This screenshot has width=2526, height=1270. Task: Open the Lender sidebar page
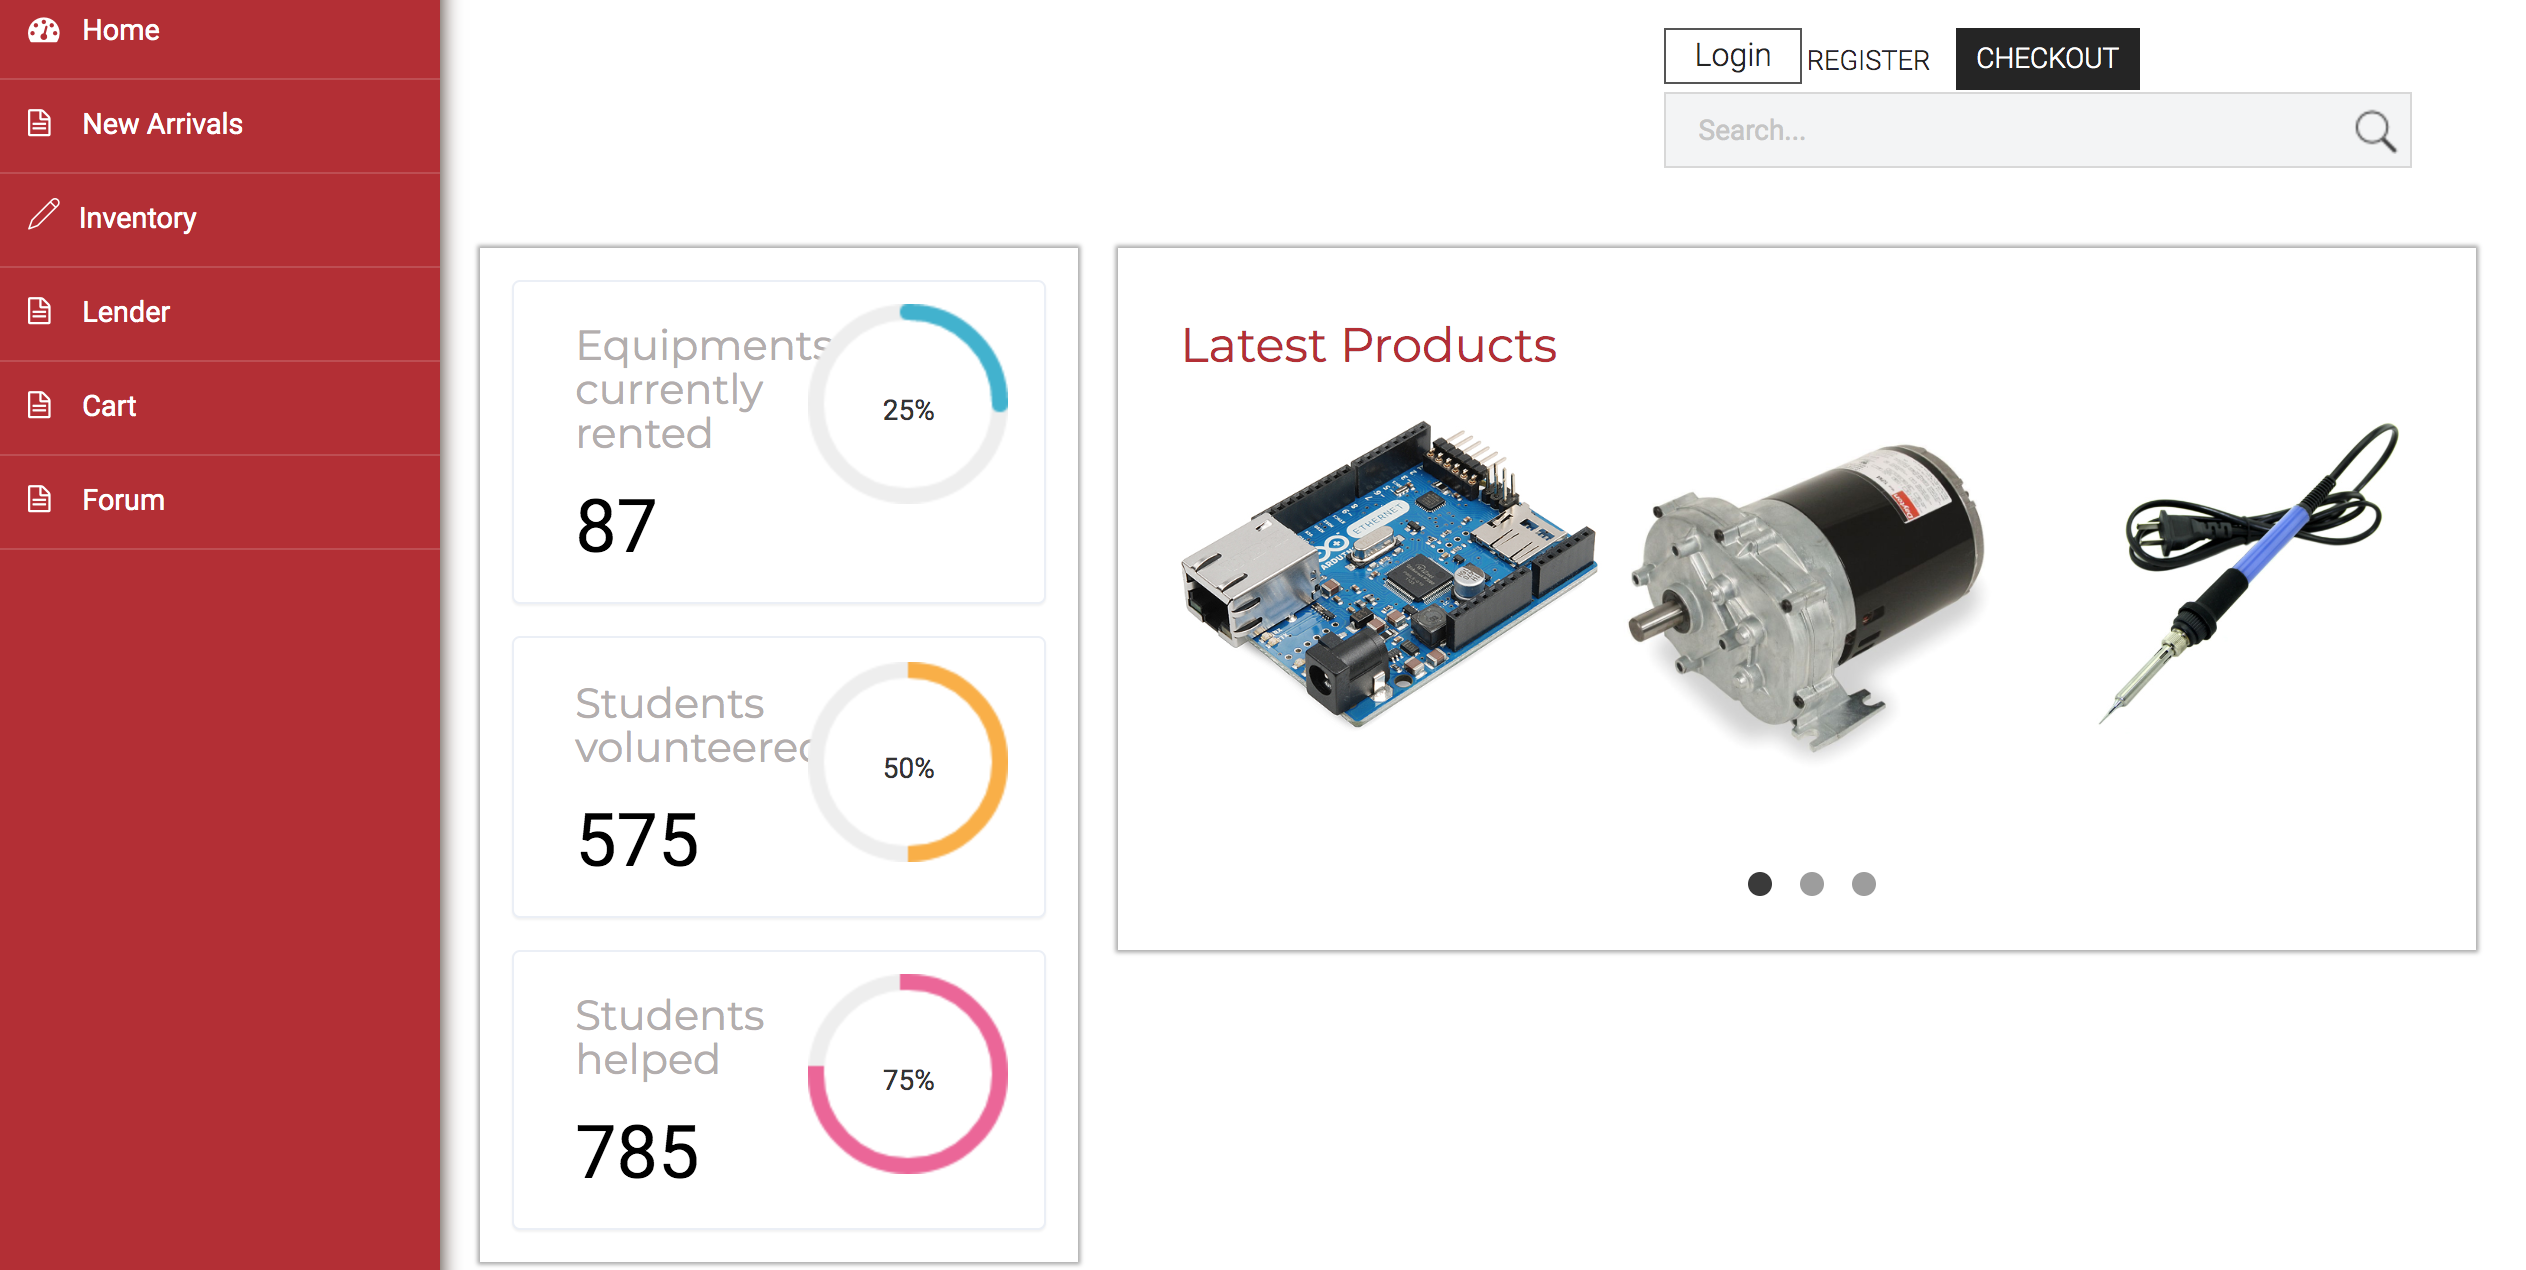click(x=126, y=312)
